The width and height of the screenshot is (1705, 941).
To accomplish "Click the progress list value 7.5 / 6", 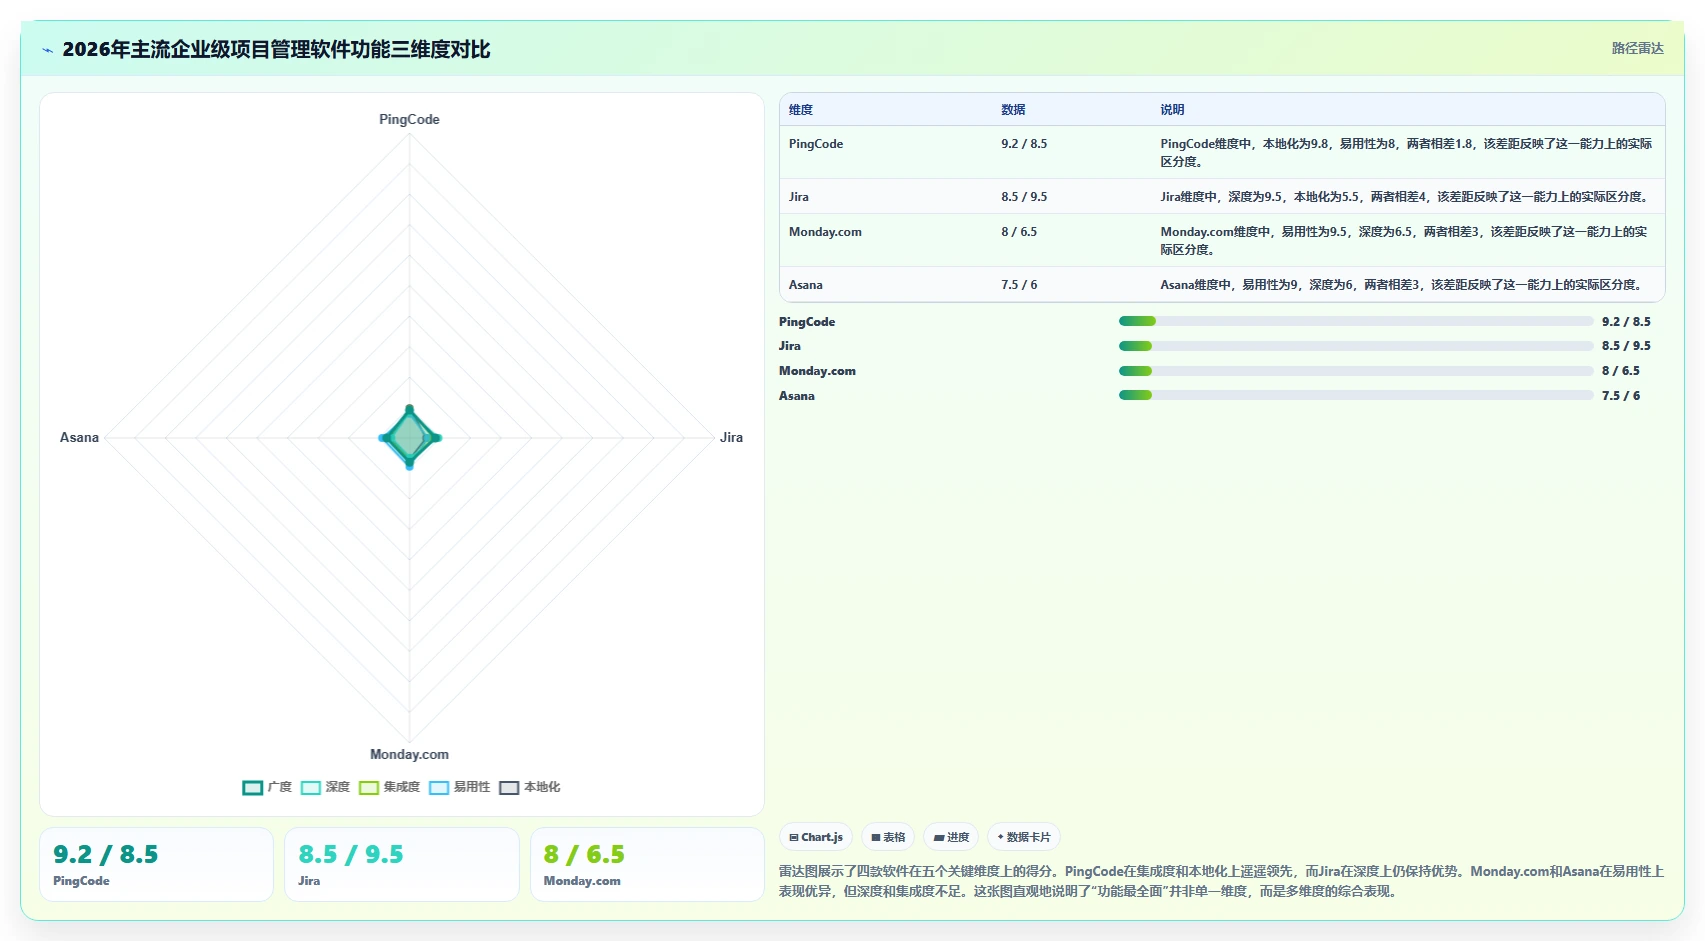I will pyautogui.click(x=1621, y=396).
